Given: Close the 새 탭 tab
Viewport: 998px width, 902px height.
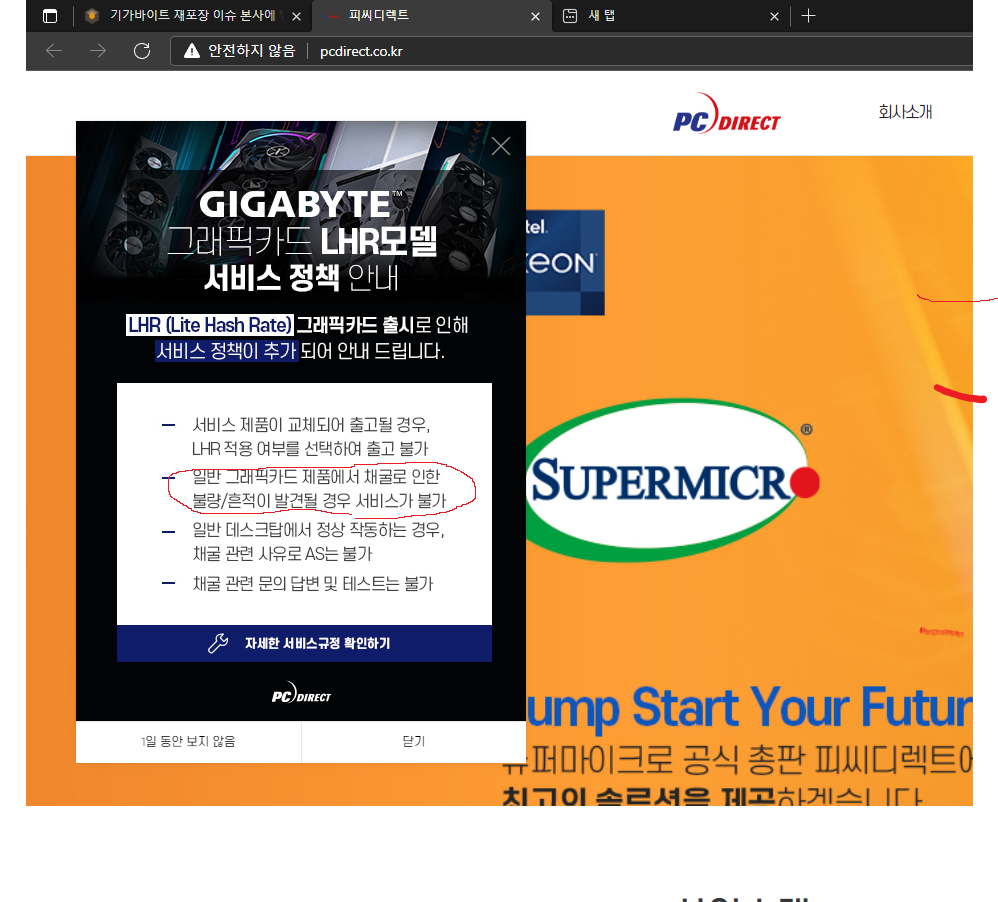Looking at the screenshot, I should [x=774, y=16].
